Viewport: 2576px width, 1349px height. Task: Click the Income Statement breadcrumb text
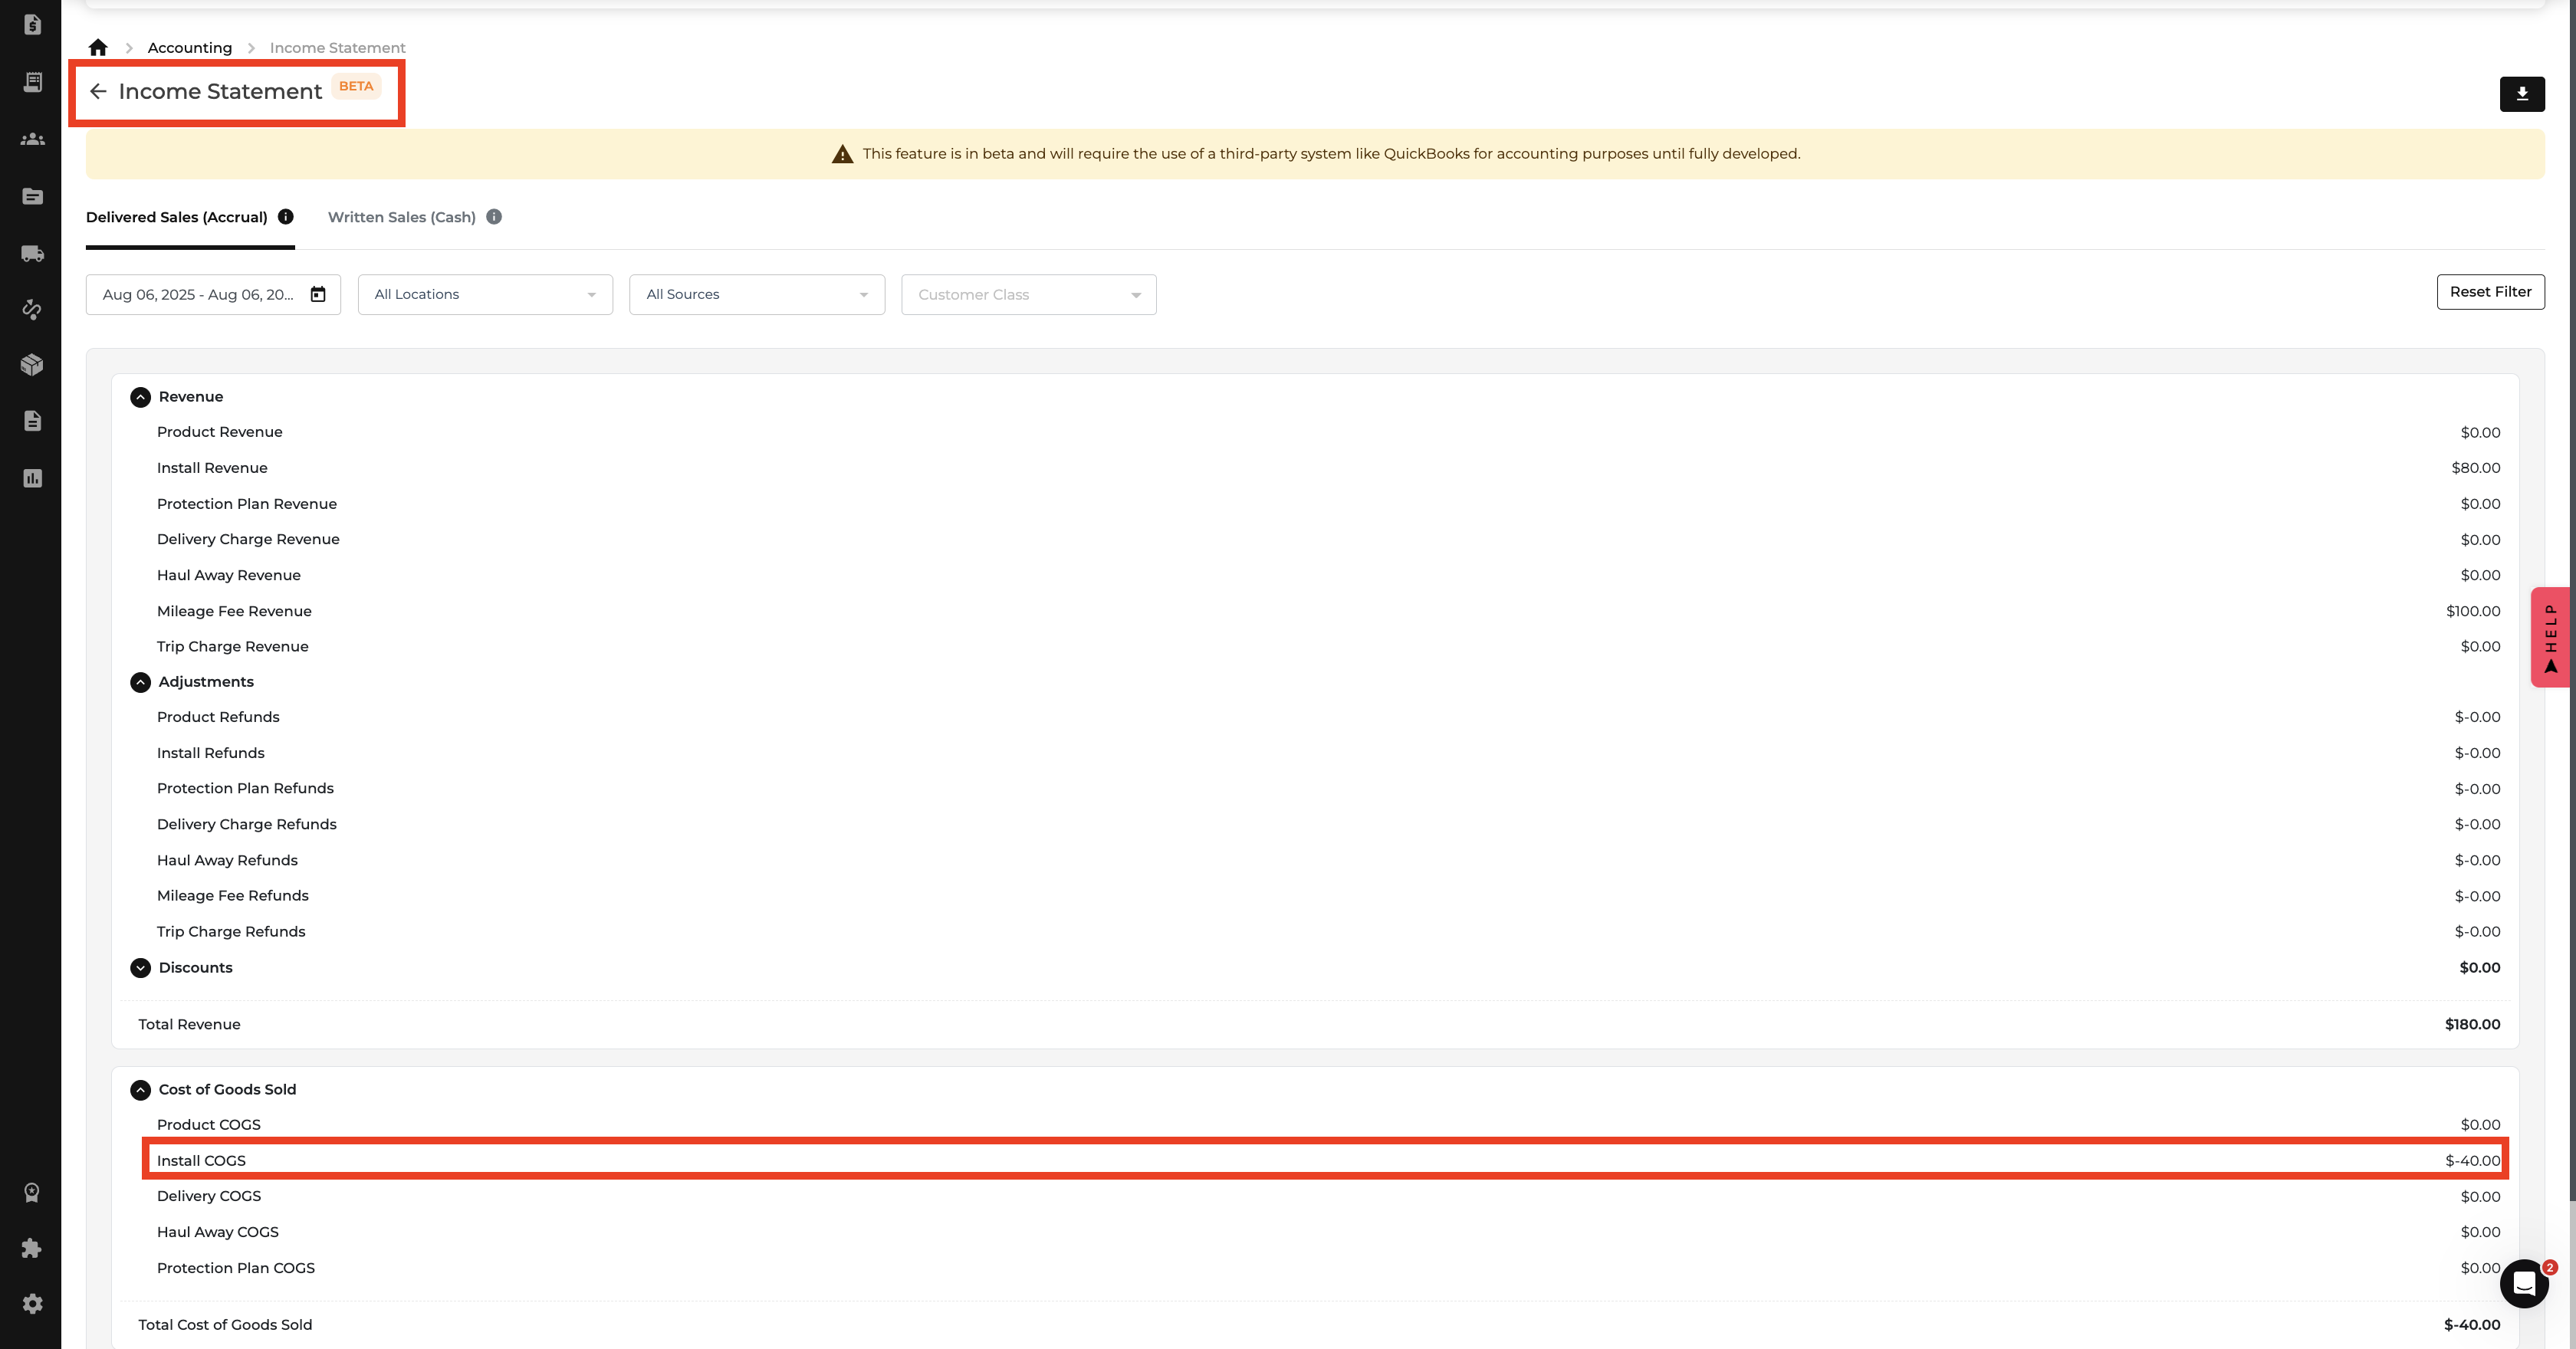[x=337, y=47]
